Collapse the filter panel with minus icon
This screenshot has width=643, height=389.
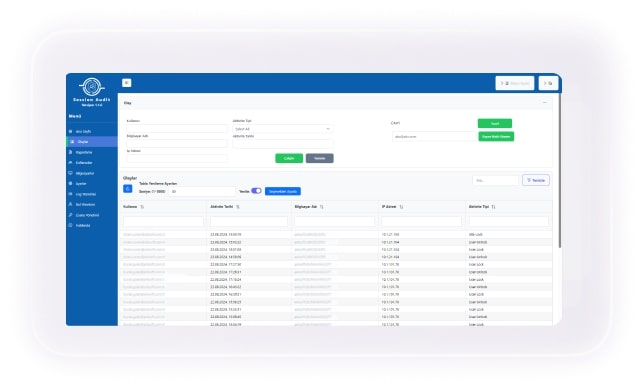545,102
